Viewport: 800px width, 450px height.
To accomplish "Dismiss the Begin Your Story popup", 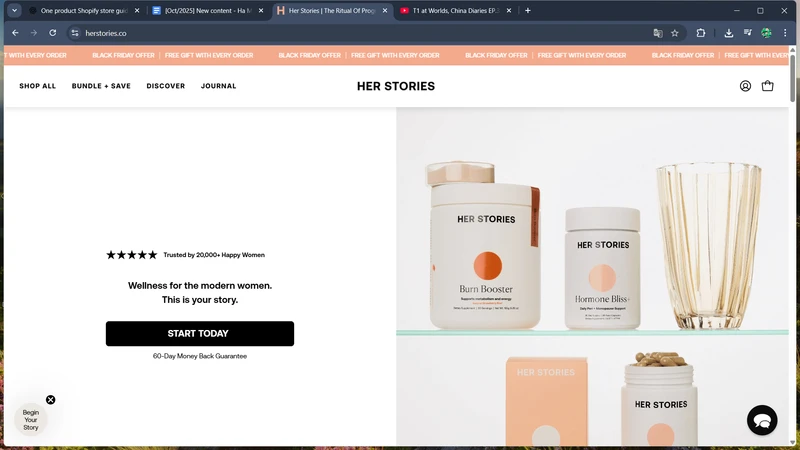I will [x=51, y=399].
